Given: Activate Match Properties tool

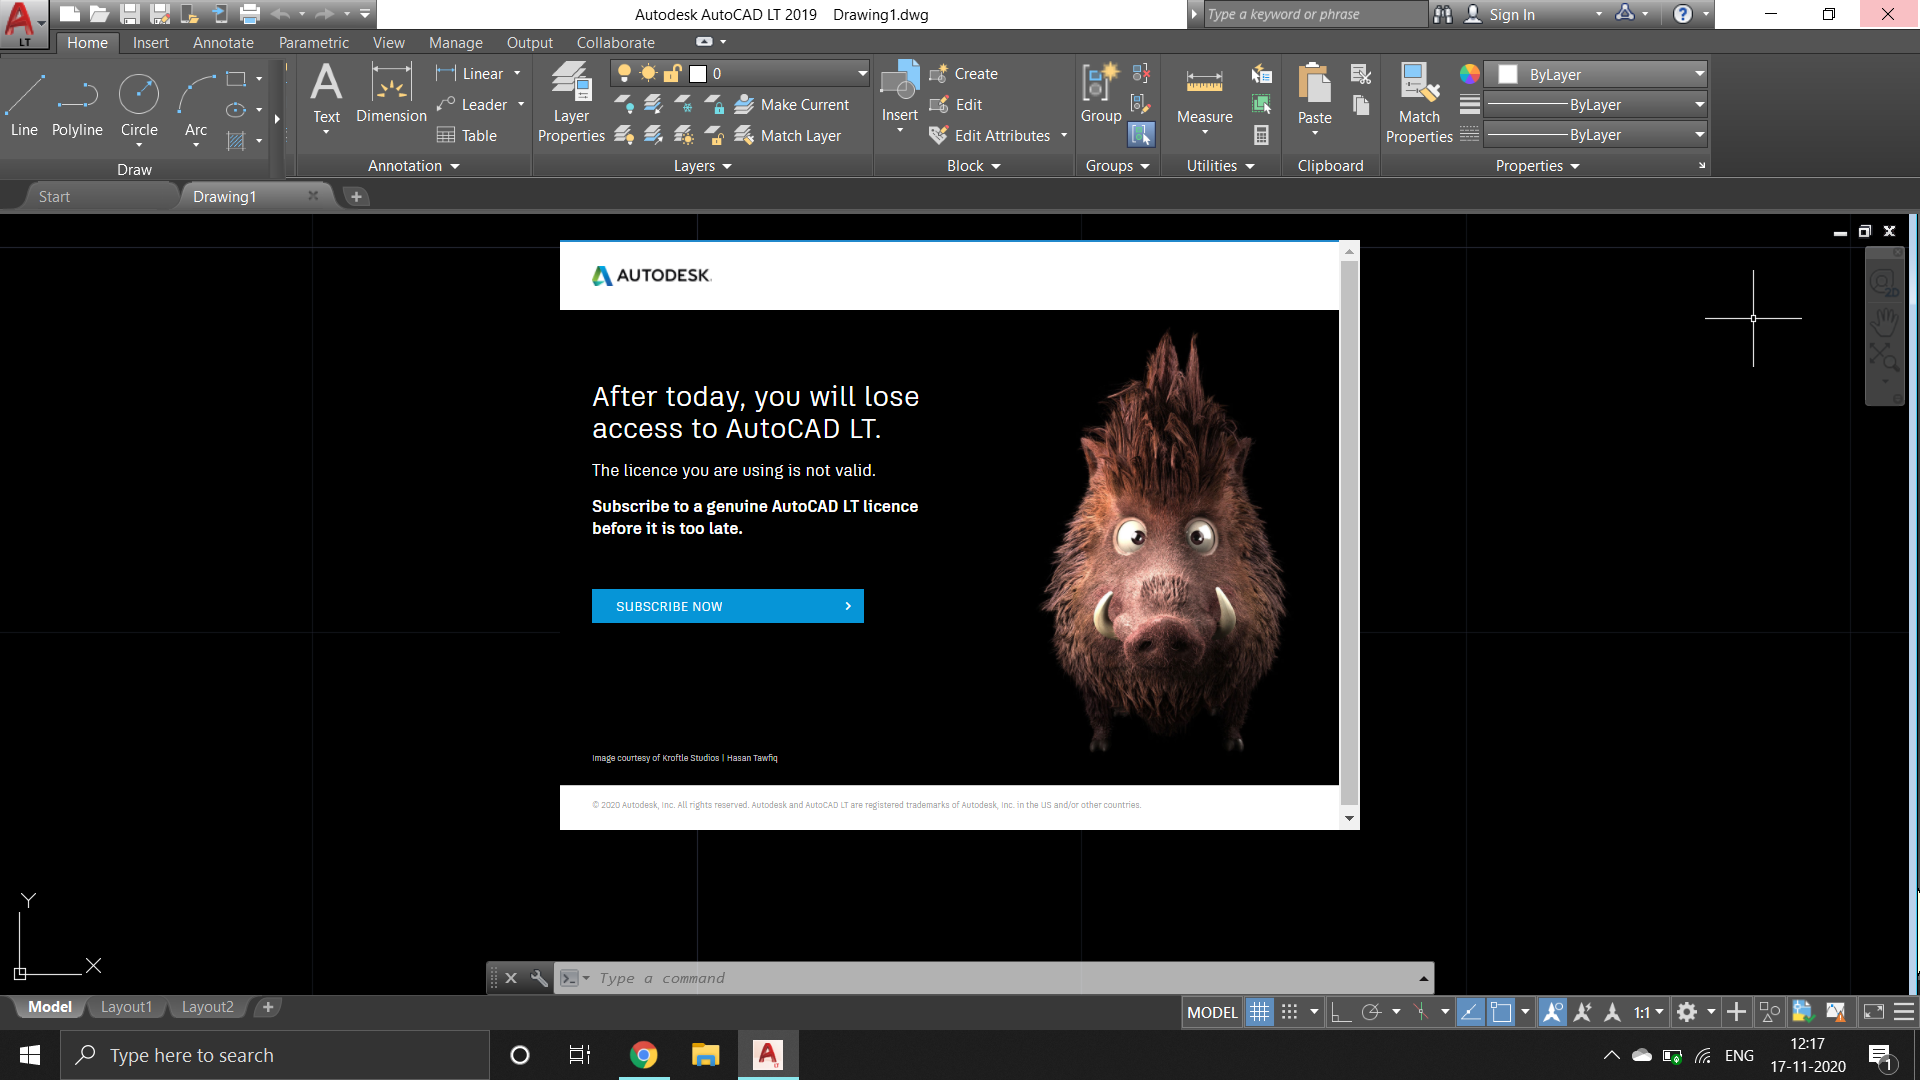Looking at the screenshot, I should tap(1419, 104).
